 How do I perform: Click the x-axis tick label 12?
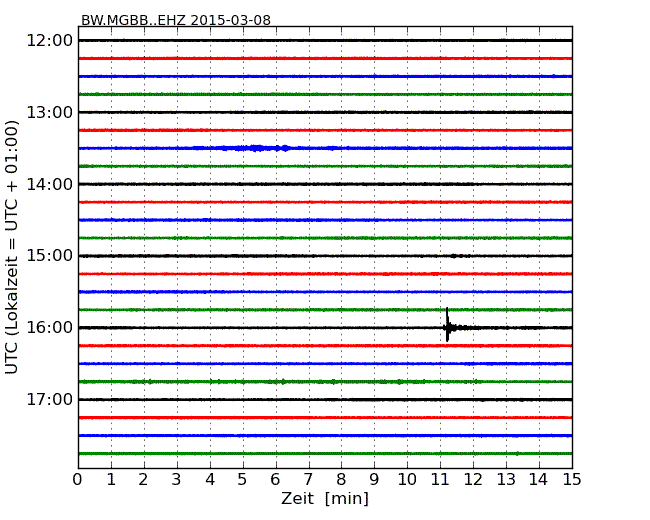473,480
